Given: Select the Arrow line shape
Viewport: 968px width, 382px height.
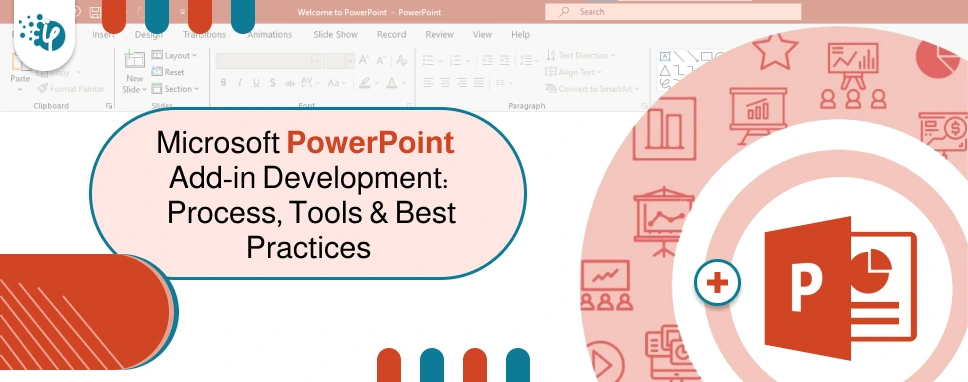Looking at the screenshot, I should click(x=693, y=56).
